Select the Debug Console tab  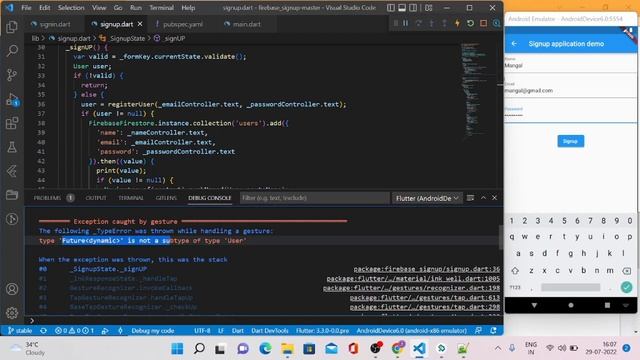[210, 198]
